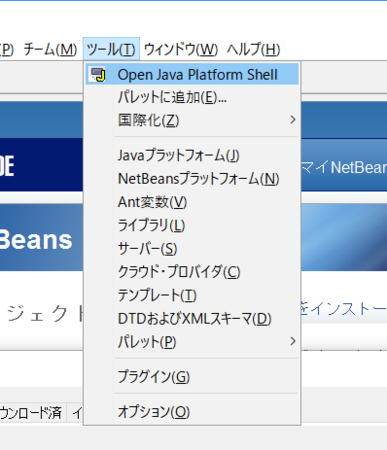The image size is (387, 450).
Task: Open ライブラリ(L) from the Tools menu
Action: click(192, 225)
